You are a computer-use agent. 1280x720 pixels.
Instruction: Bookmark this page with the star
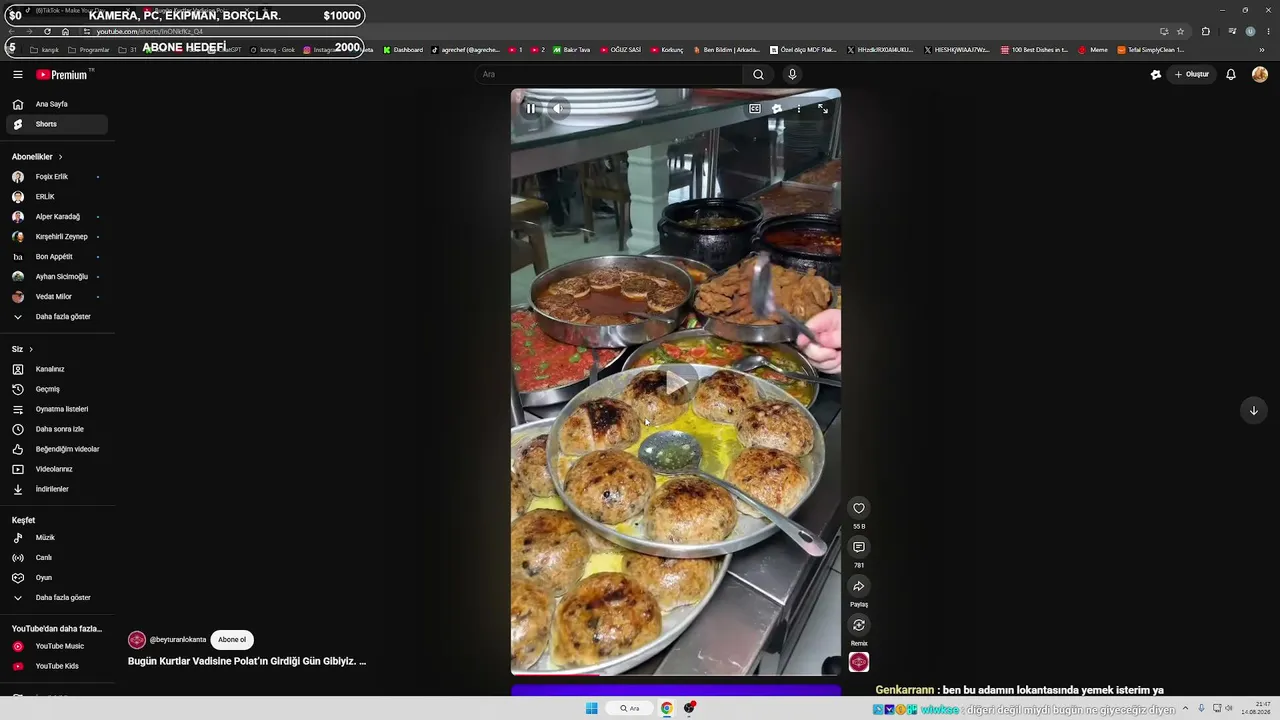pos(1180,31)
